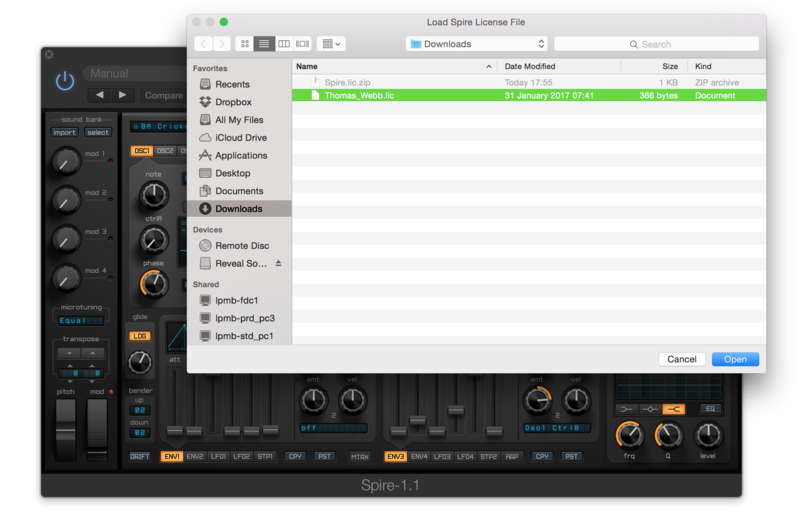The image size is (800, 521).
Task: Click the pitch bend wheel slider
Action: 65,429
